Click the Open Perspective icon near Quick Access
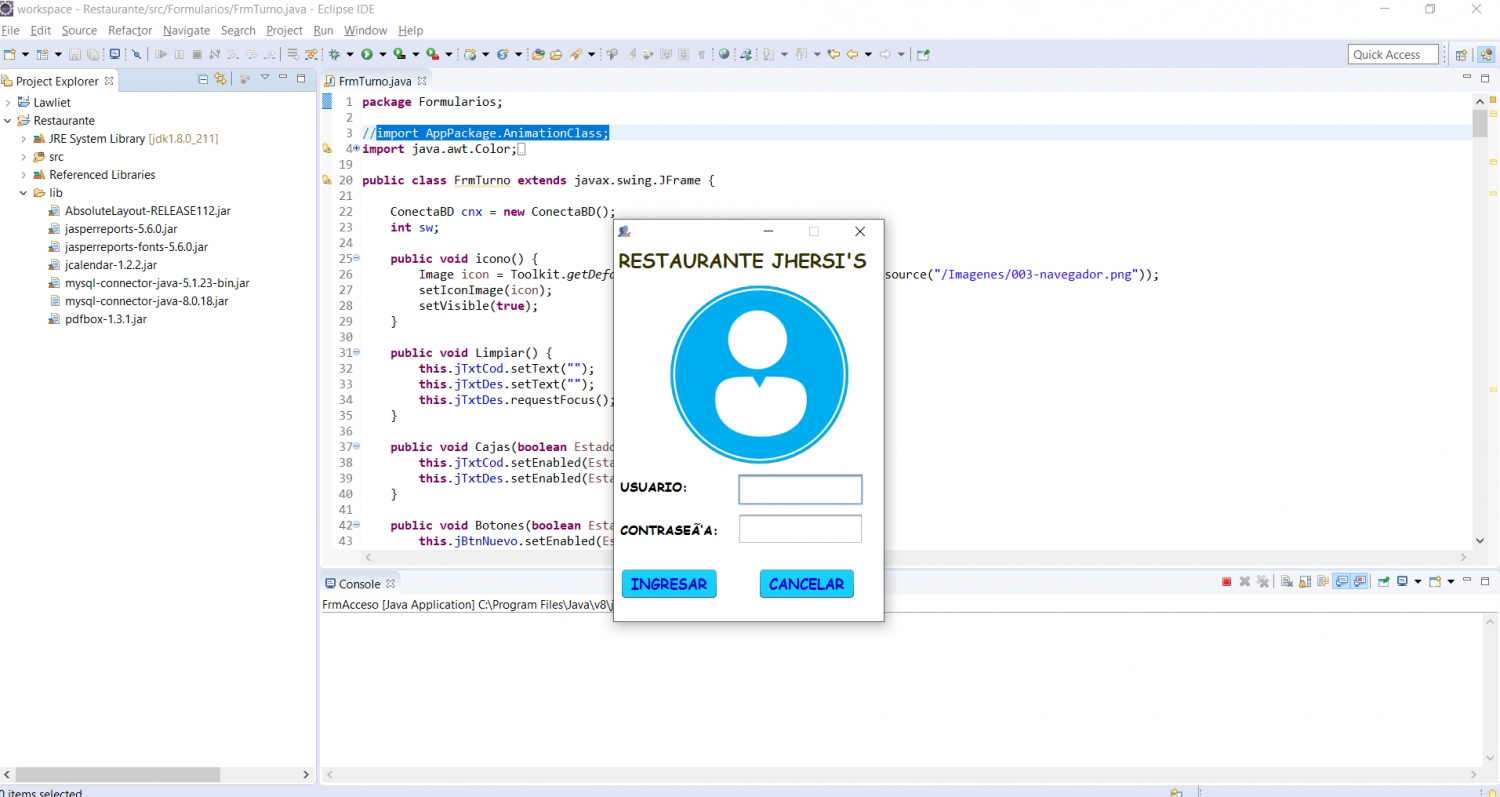Image resolution: width=1500 pixels, height=797 pixels. [x=1461, y=55]
